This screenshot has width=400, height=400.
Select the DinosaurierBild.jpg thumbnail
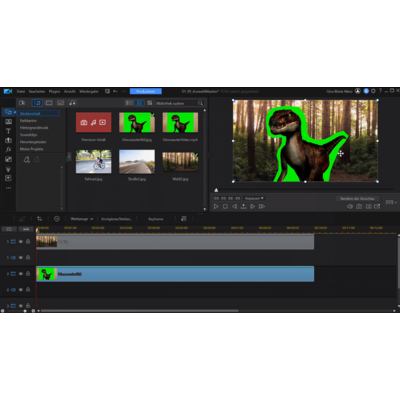(137, 122)
